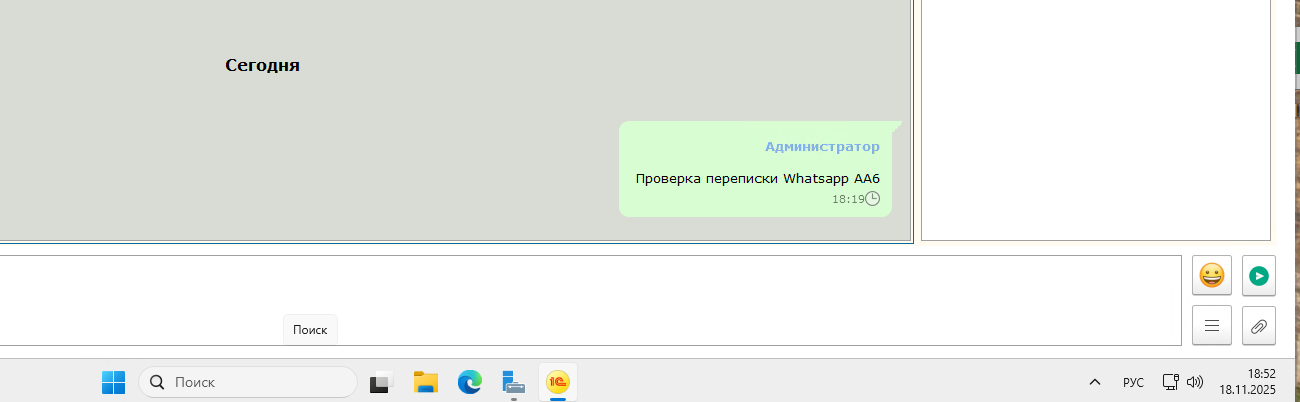Select the message 'Проверка переписки Whatsapp AA6'

click(x=757, y=179)
